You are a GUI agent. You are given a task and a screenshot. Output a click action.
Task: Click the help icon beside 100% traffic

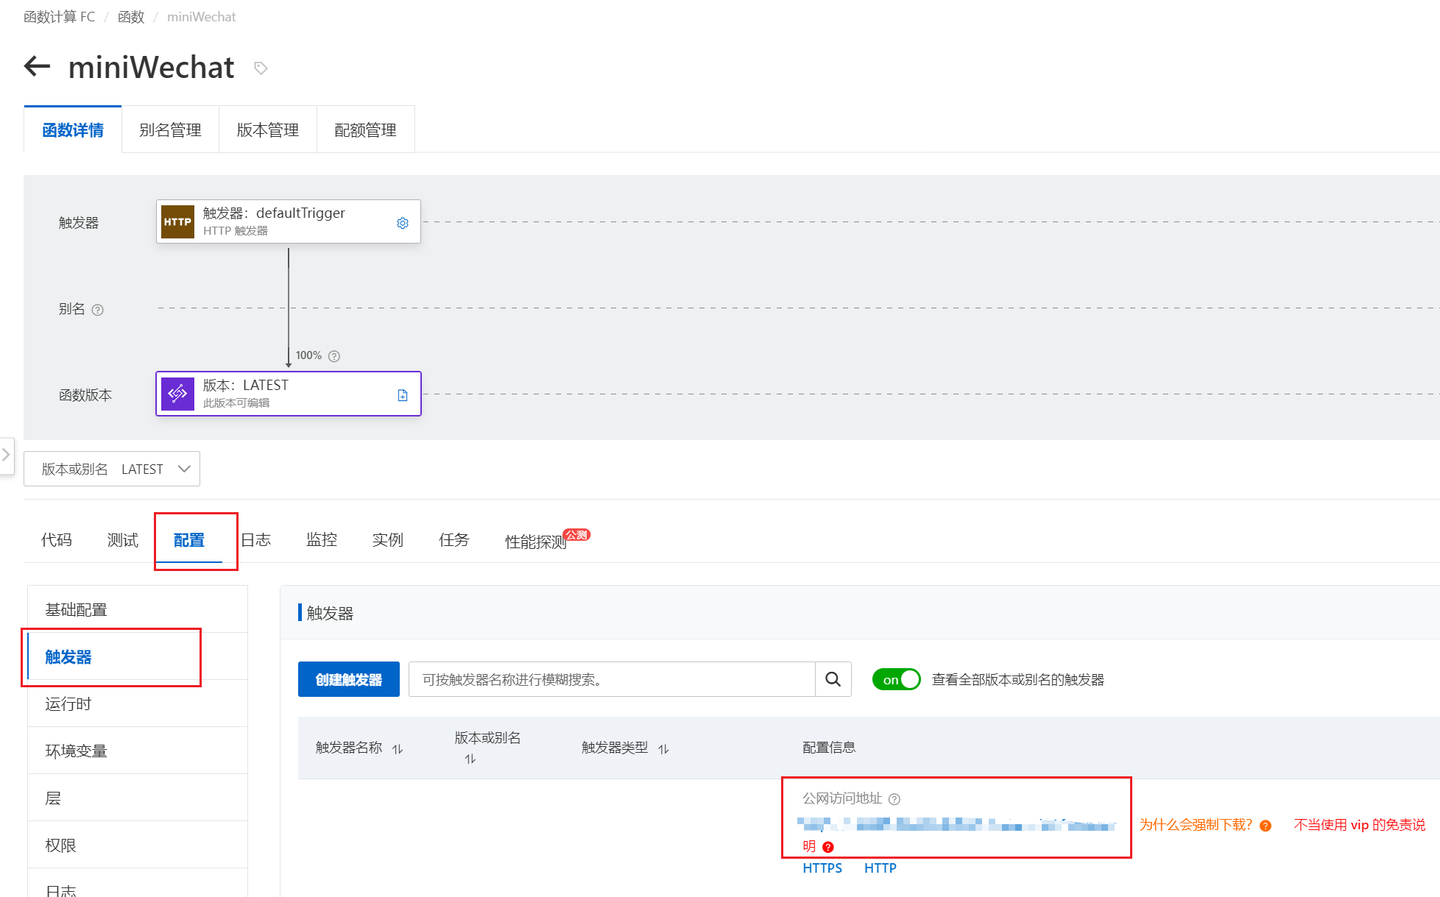[x=334, y=356]
